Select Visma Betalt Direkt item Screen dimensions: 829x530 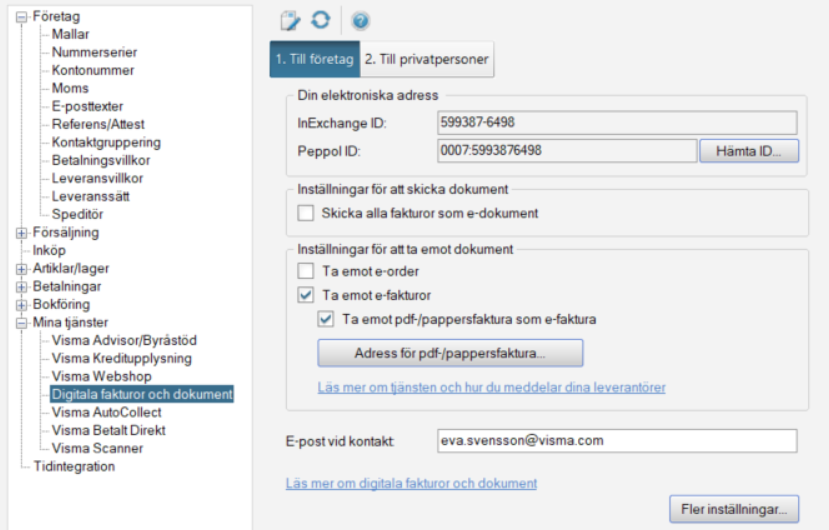(x=108, y=430)
